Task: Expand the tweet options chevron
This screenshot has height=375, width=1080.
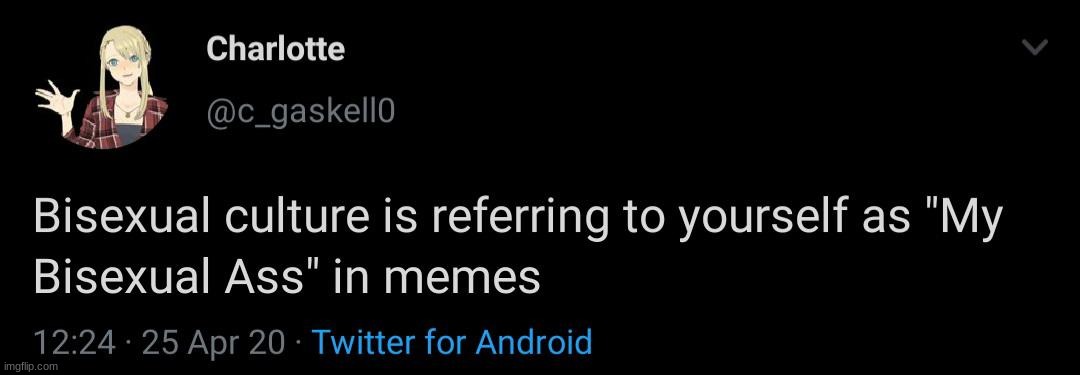Action: pos(1034,48)
